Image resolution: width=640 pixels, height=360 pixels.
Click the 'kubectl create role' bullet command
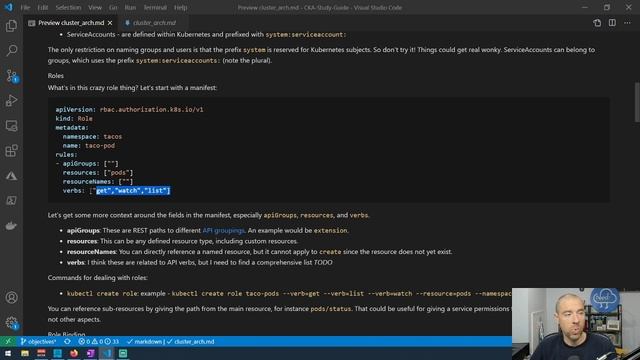pos(102,293)
